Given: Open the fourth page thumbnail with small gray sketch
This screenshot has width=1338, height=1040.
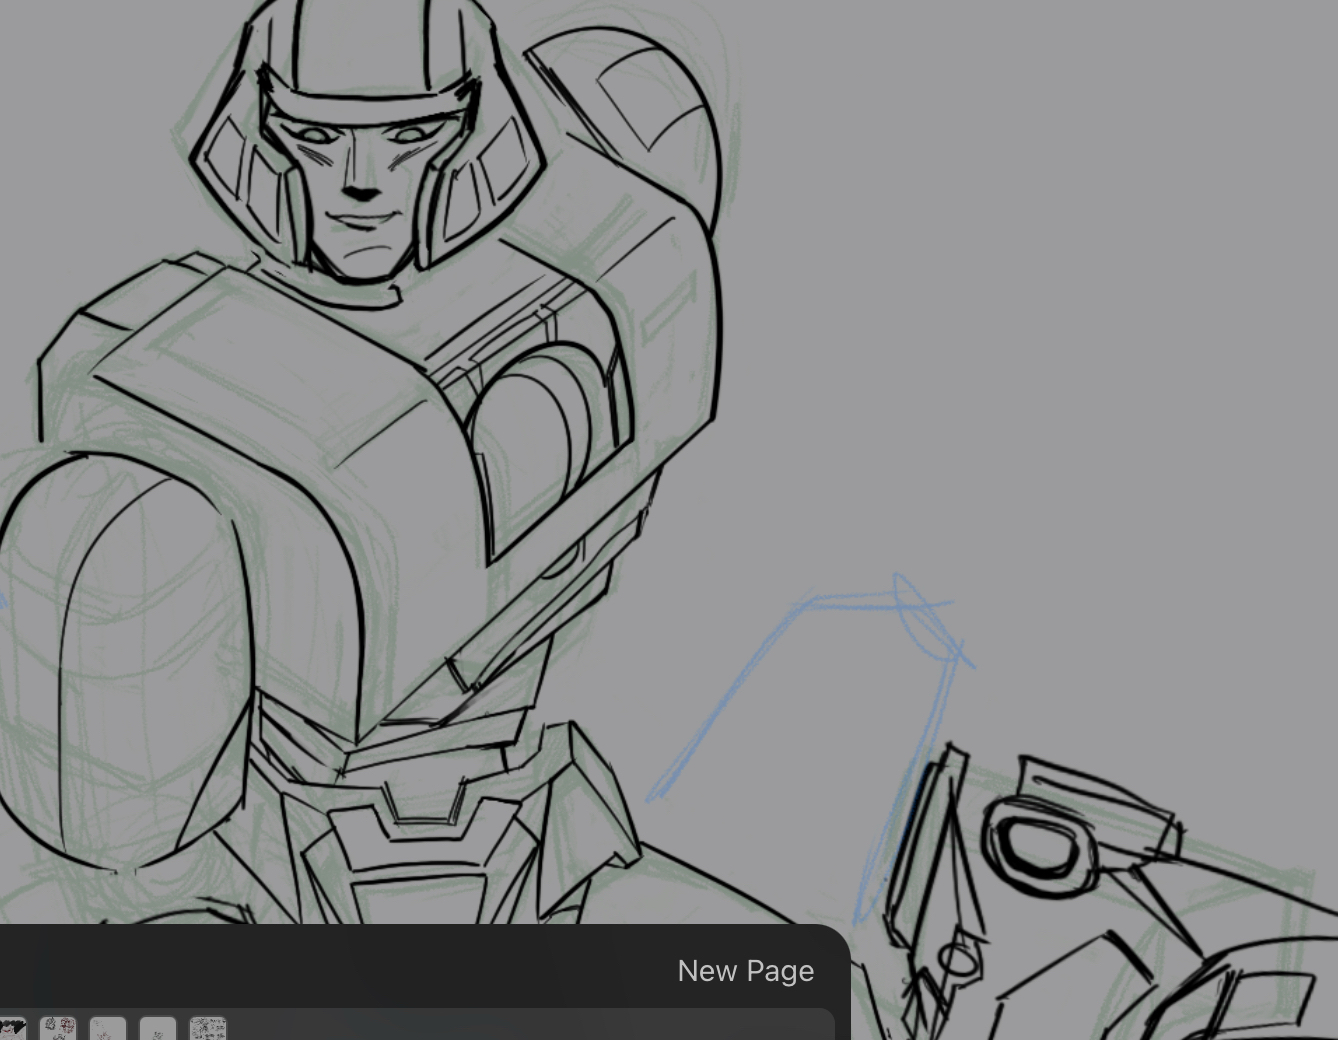Looking at the screenshot, I should (158, 1028).
